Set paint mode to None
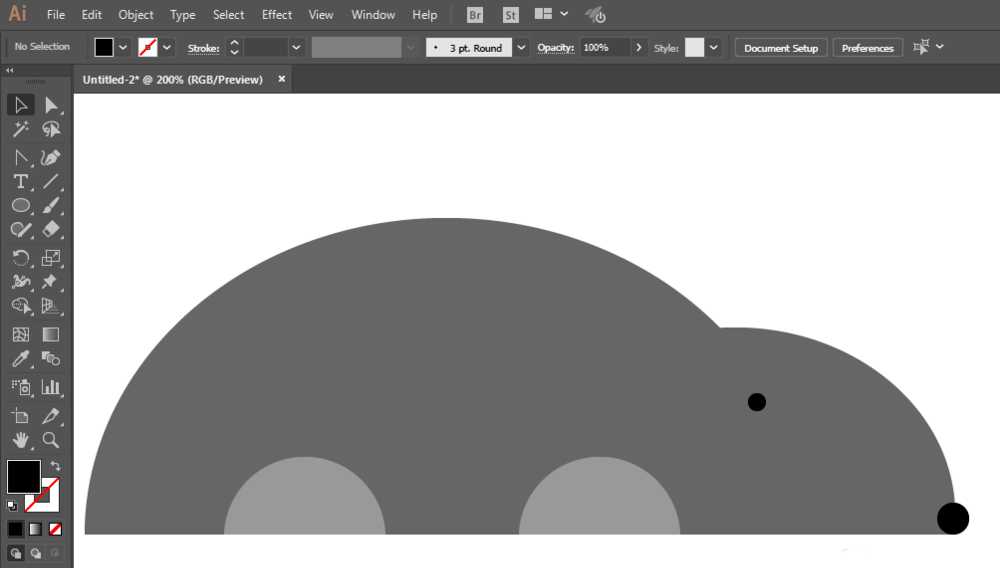Viewport: 1000px width, 568px height. (x=56, y=529)
